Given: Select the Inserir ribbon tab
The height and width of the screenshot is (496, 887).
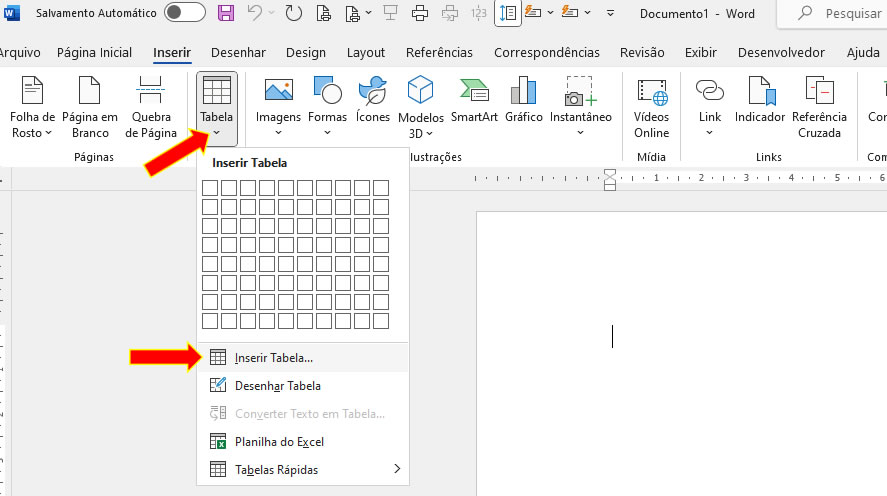Looking at the screenshot, I should [172, 53].
